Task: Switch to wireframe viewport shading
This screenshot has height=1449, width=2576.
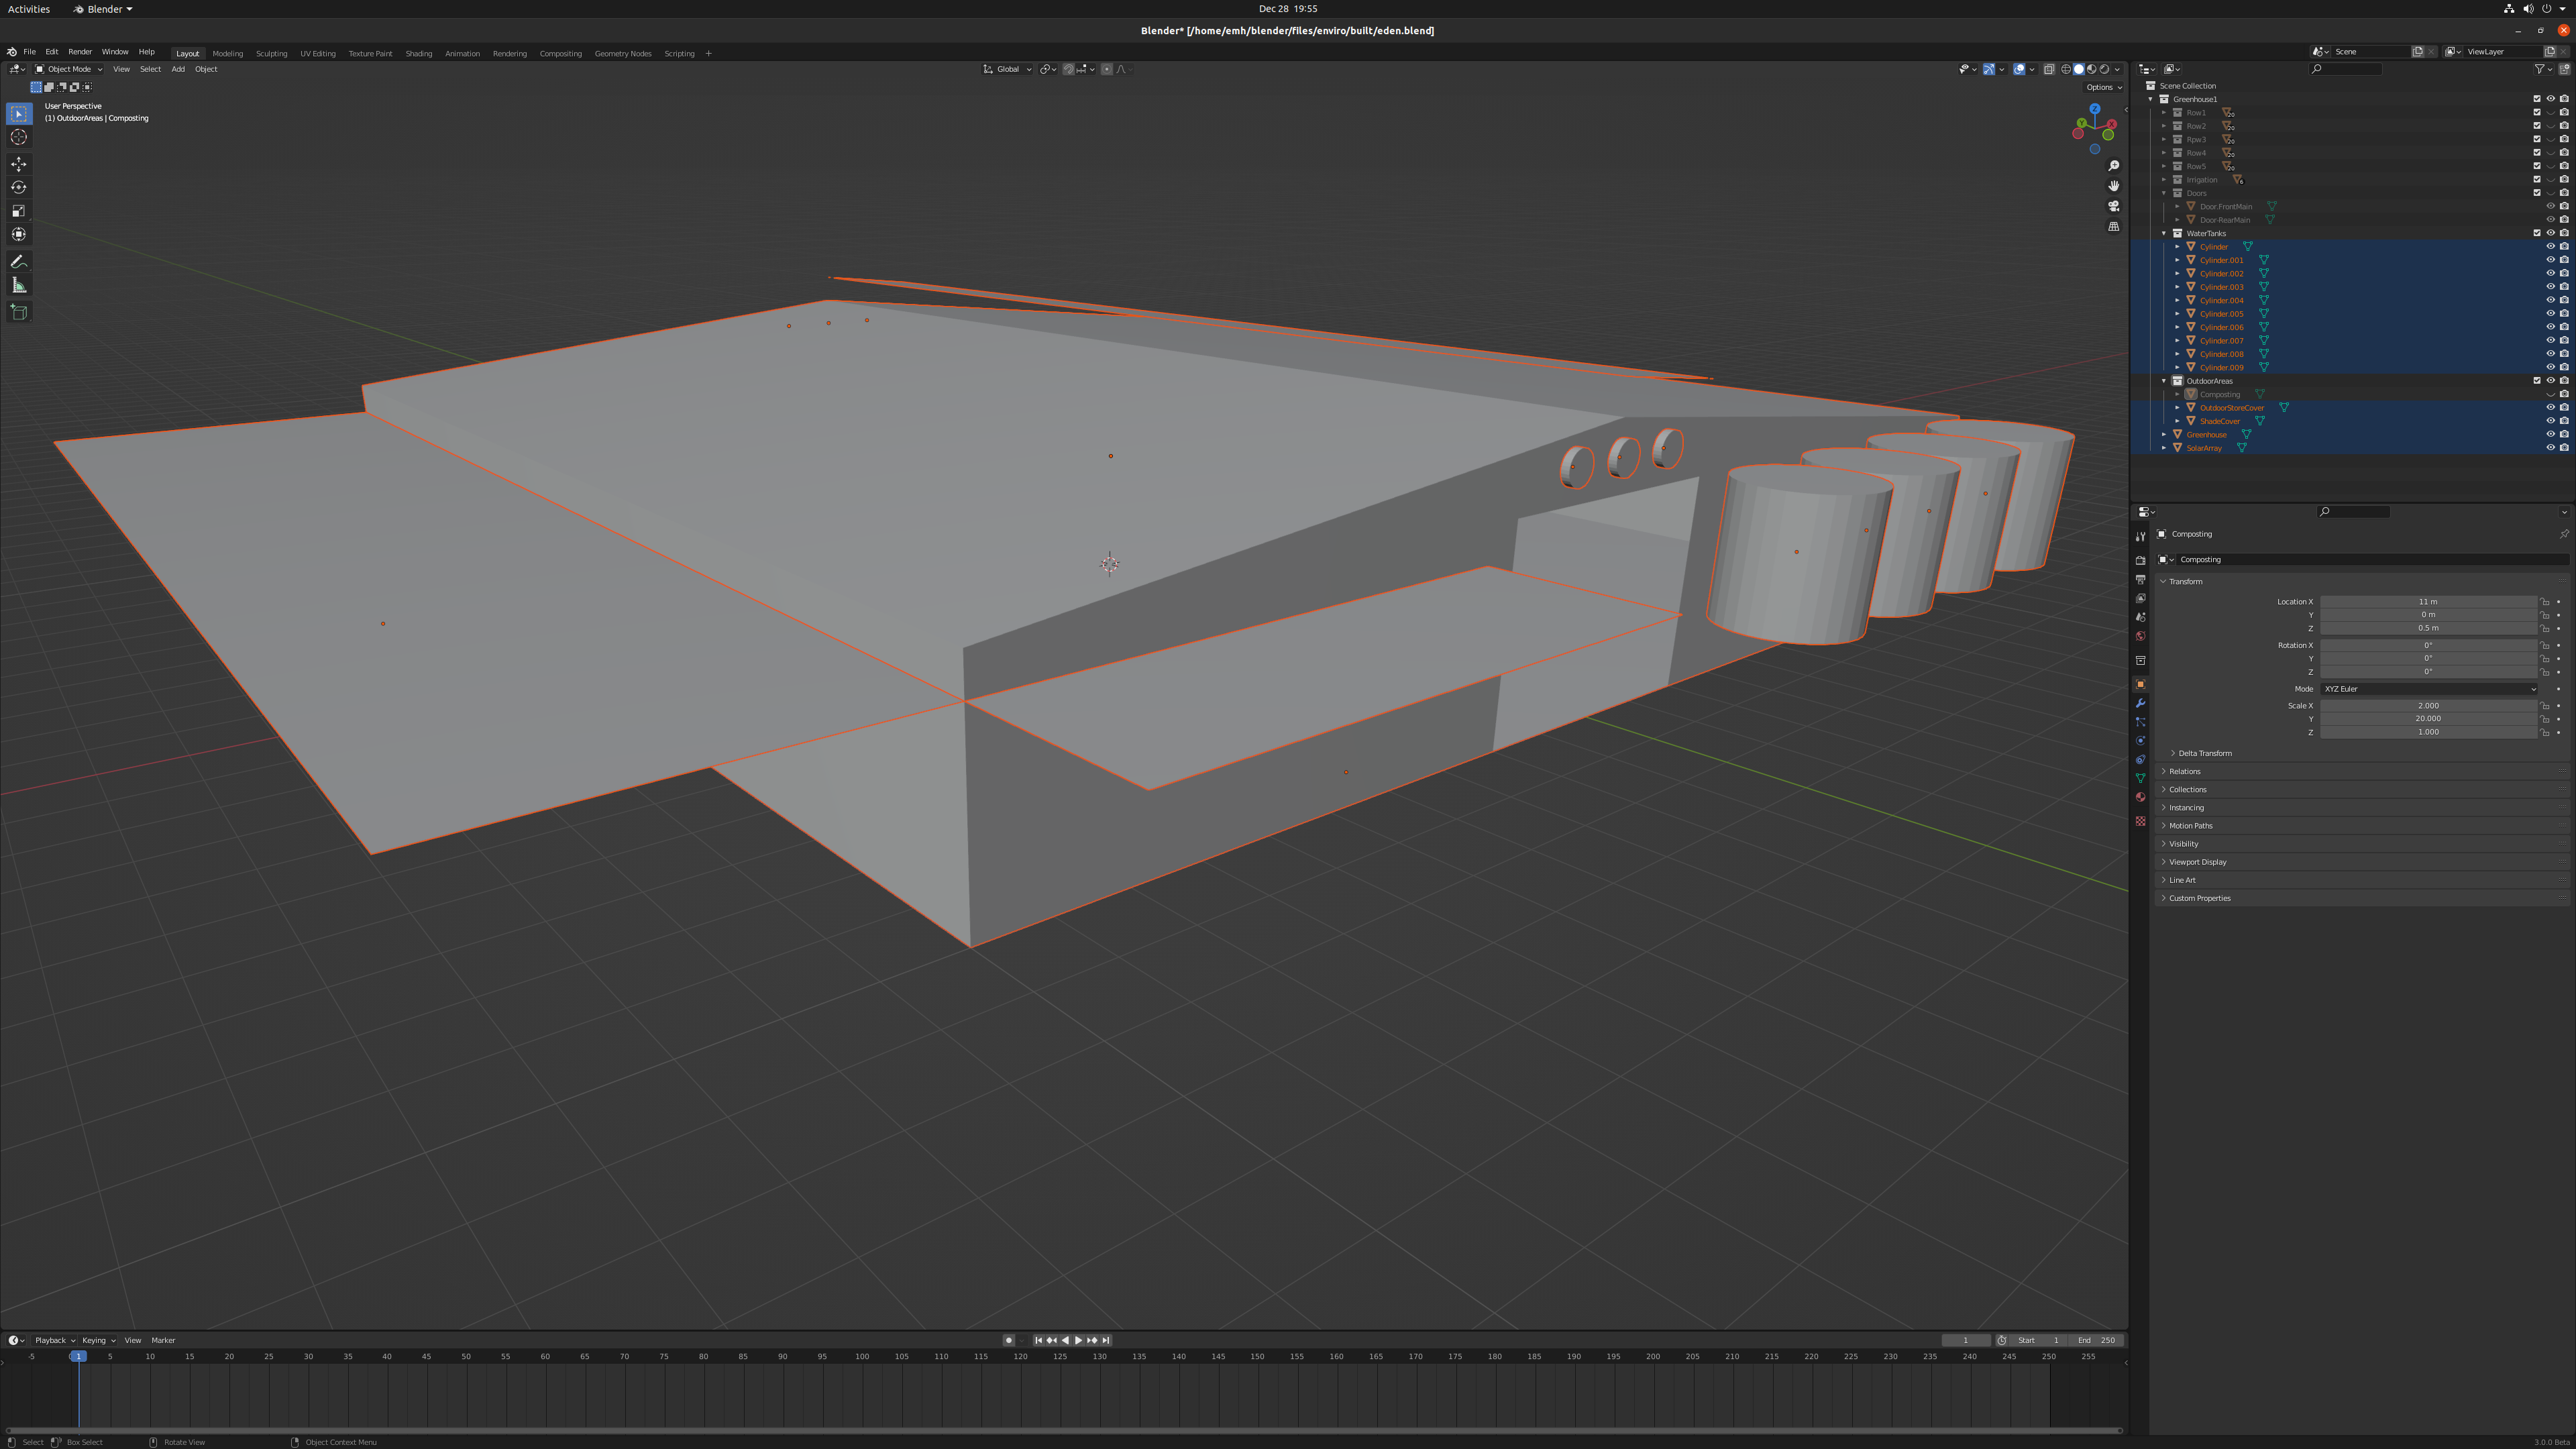Action: (x=2066, y=69)
